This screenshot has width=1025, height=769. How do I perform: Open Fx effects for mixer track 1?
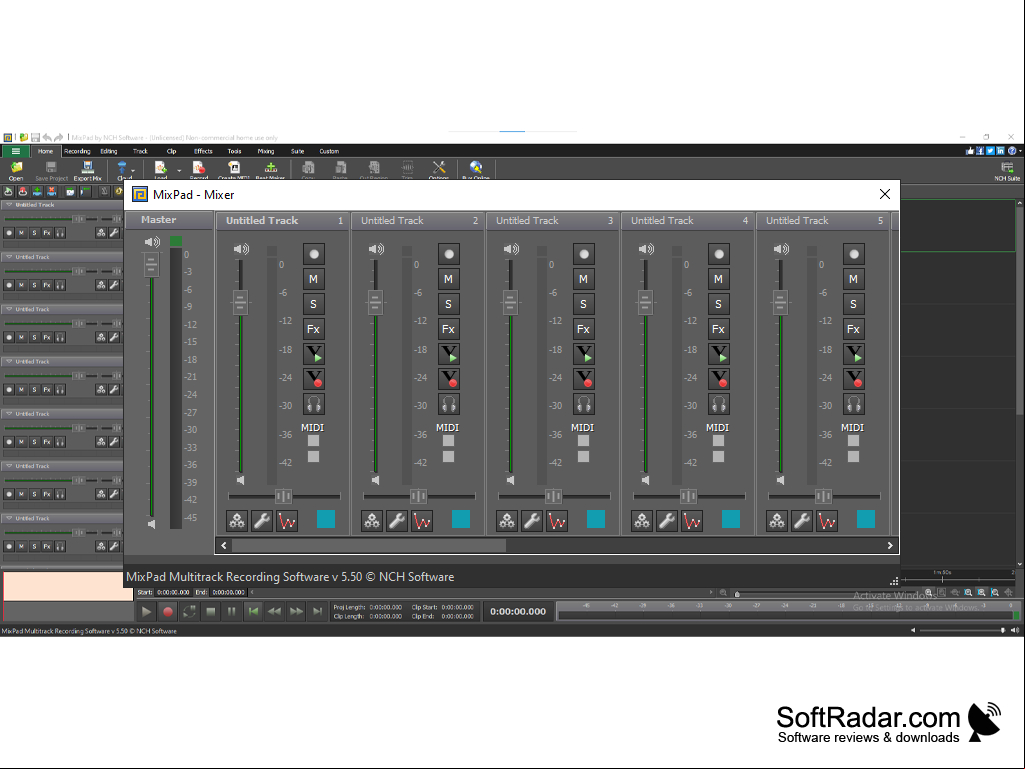coord(314,329)
